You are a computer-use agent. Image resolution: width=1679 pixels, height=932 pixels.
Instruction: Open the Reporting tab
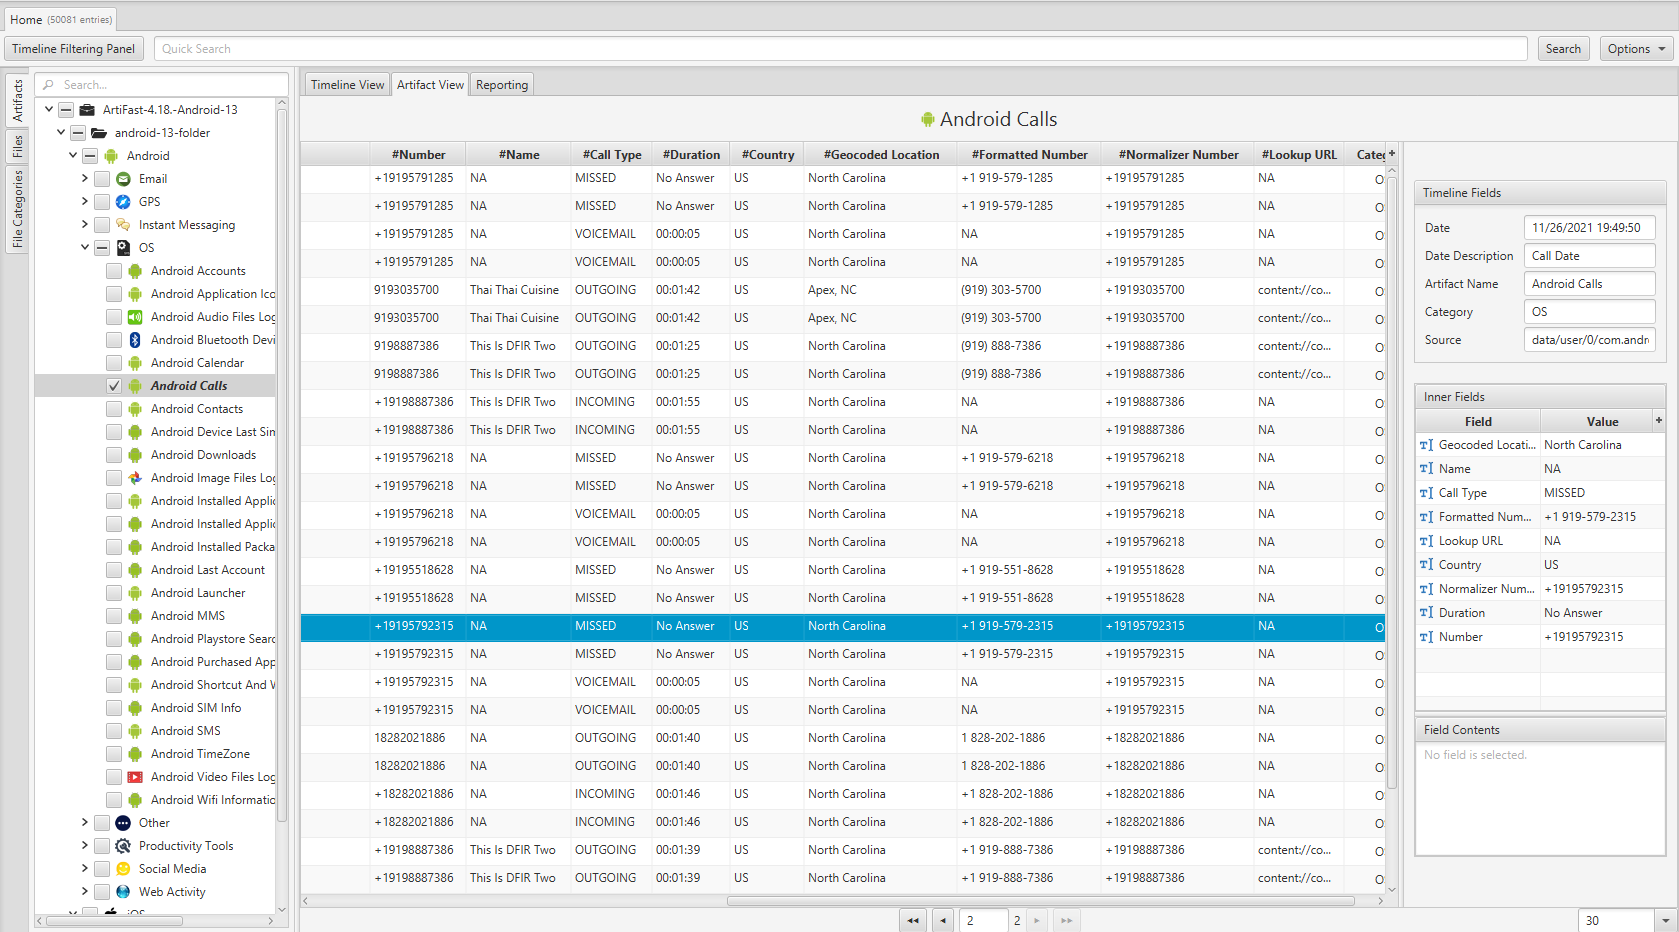pos(502,85)
